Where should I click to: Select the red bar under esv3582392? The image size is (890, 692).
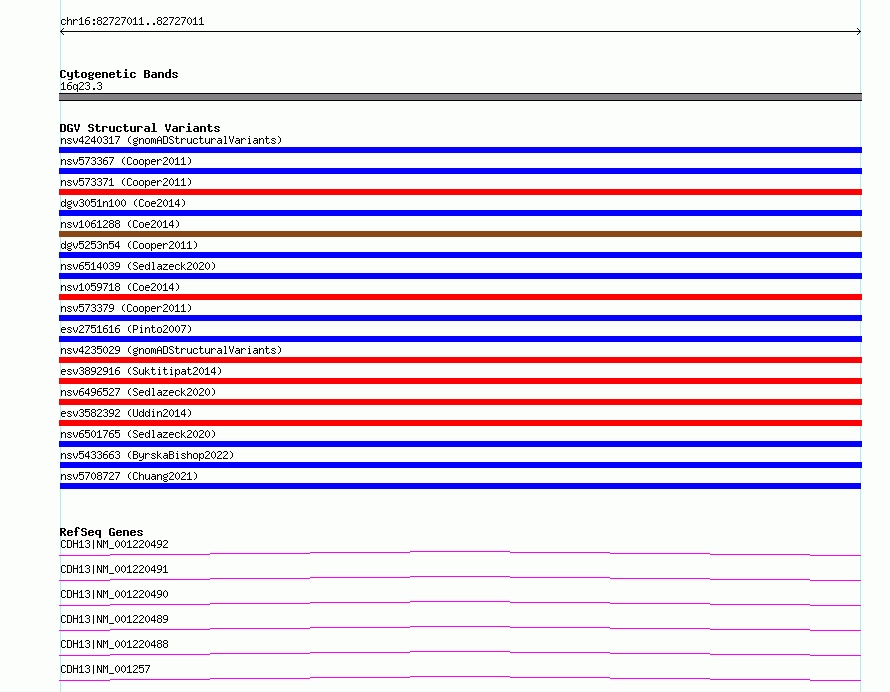coord(460,423)
